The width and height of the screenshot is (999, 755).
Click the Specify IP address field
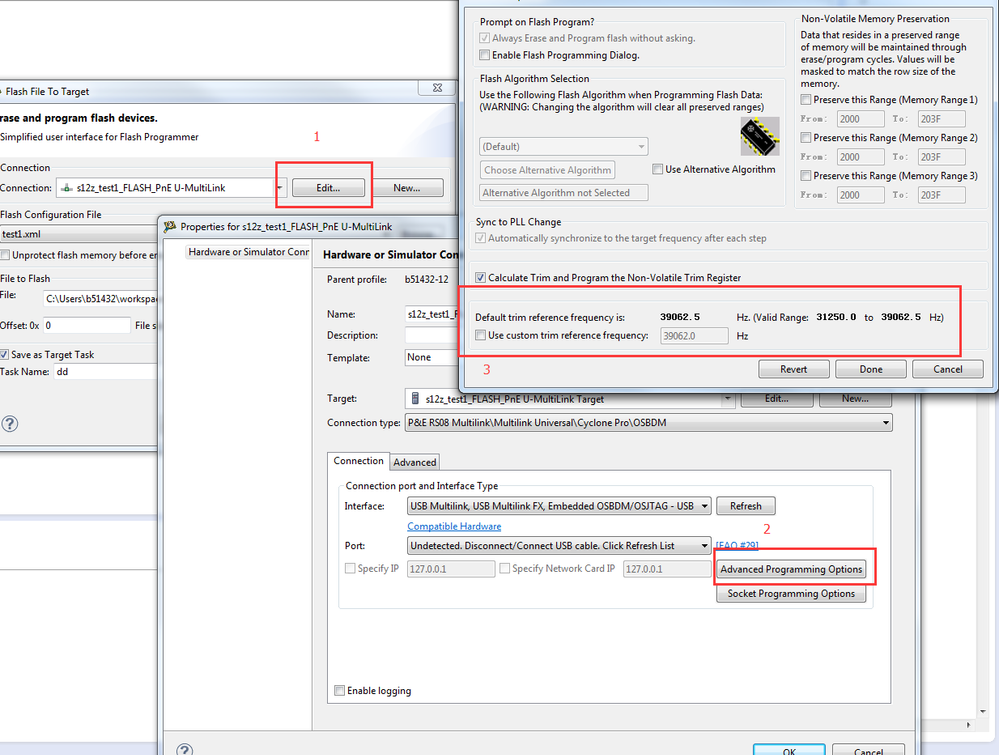[450, 569]
